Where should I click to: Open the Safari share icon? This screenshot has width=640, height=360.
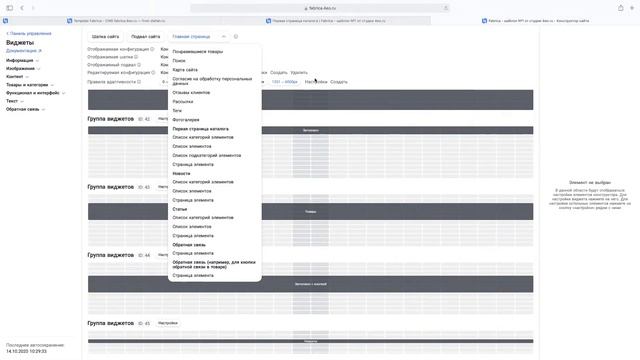pos(620,8)
